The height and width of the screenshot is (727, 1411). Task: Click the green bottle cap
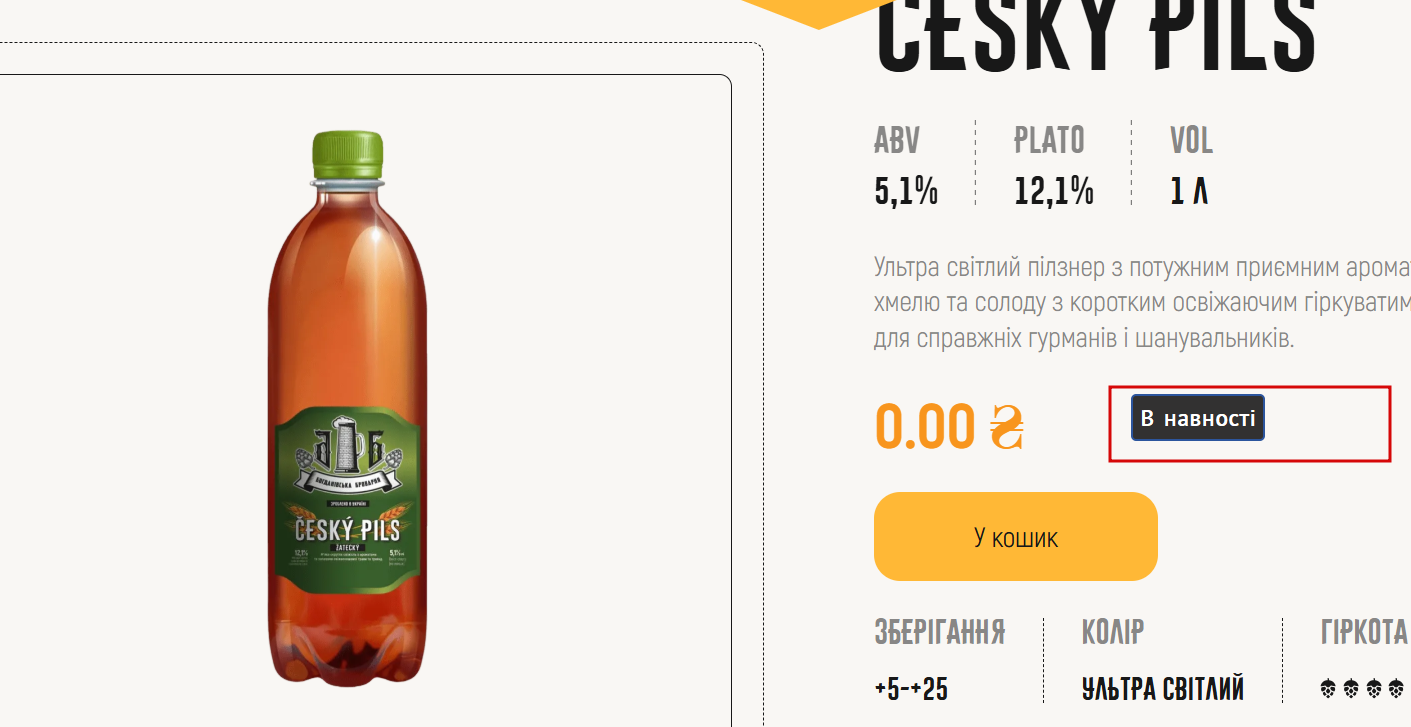coord(348,155)
